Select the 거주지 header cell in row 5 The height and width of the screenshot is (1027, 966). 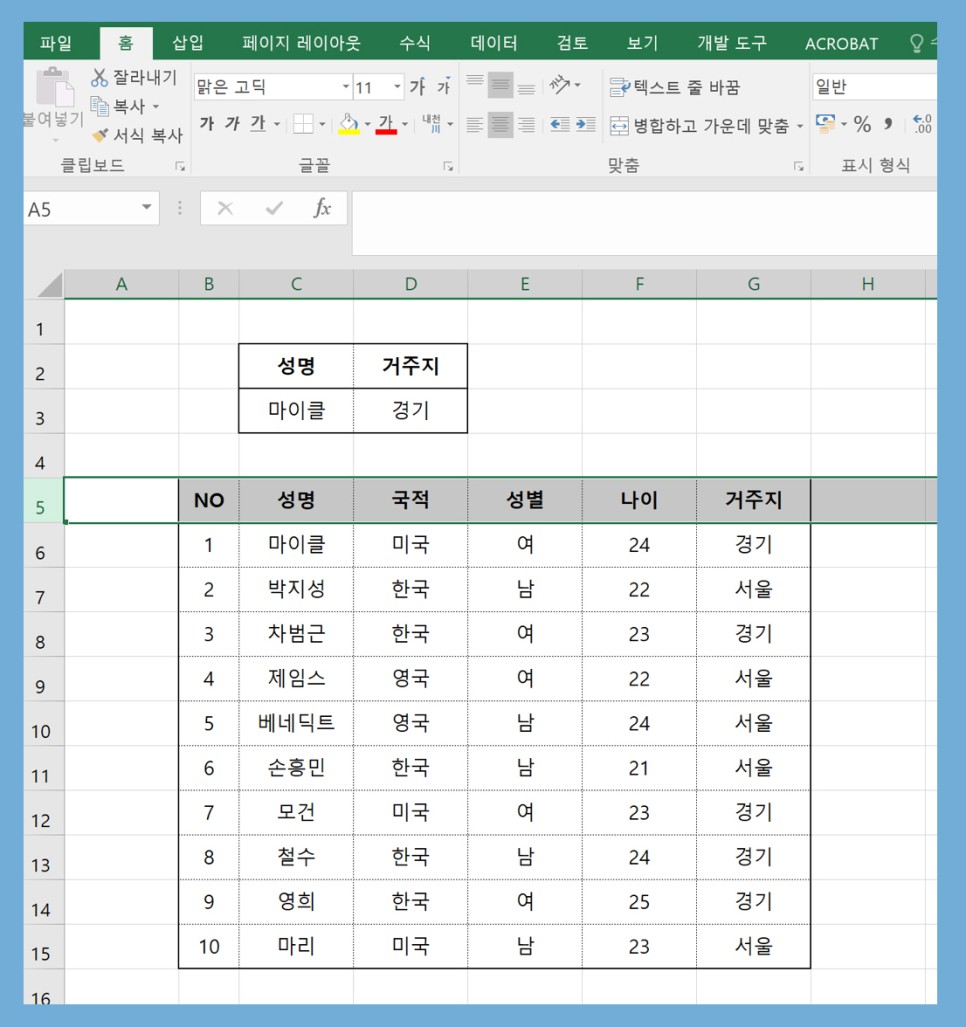point(753,500)
